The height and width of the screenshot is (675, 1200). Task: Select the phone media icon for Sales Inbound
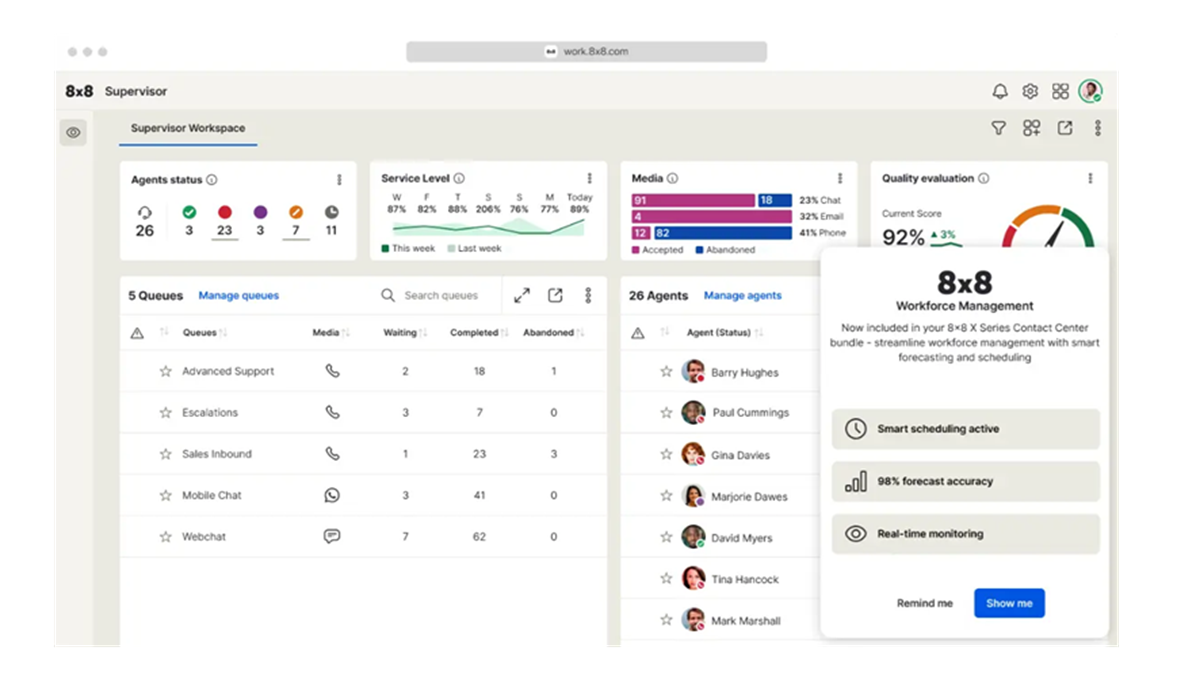pos(331,453)
